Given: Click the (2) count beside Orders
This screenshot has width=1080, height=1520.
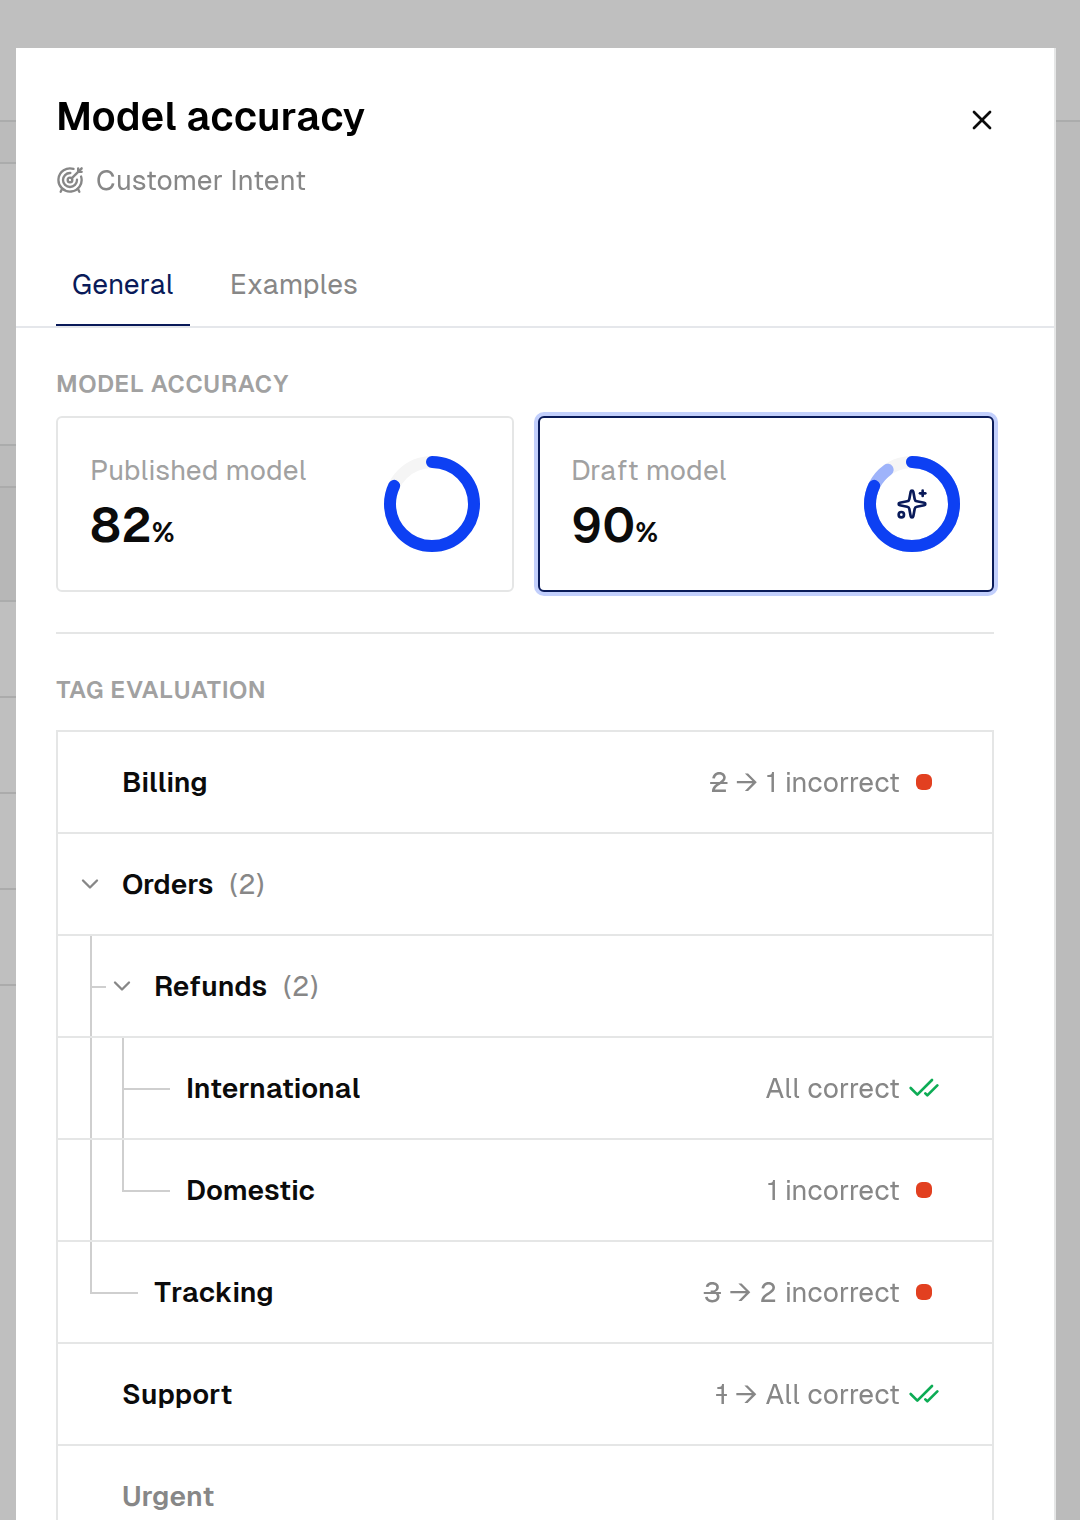Looking at the screenshot, I should point(247,884).
